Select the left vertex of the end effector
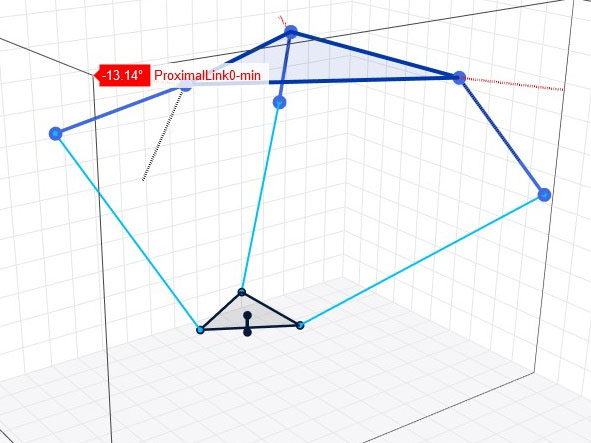The height and width of the screenshot is (443, 591). 201,330
